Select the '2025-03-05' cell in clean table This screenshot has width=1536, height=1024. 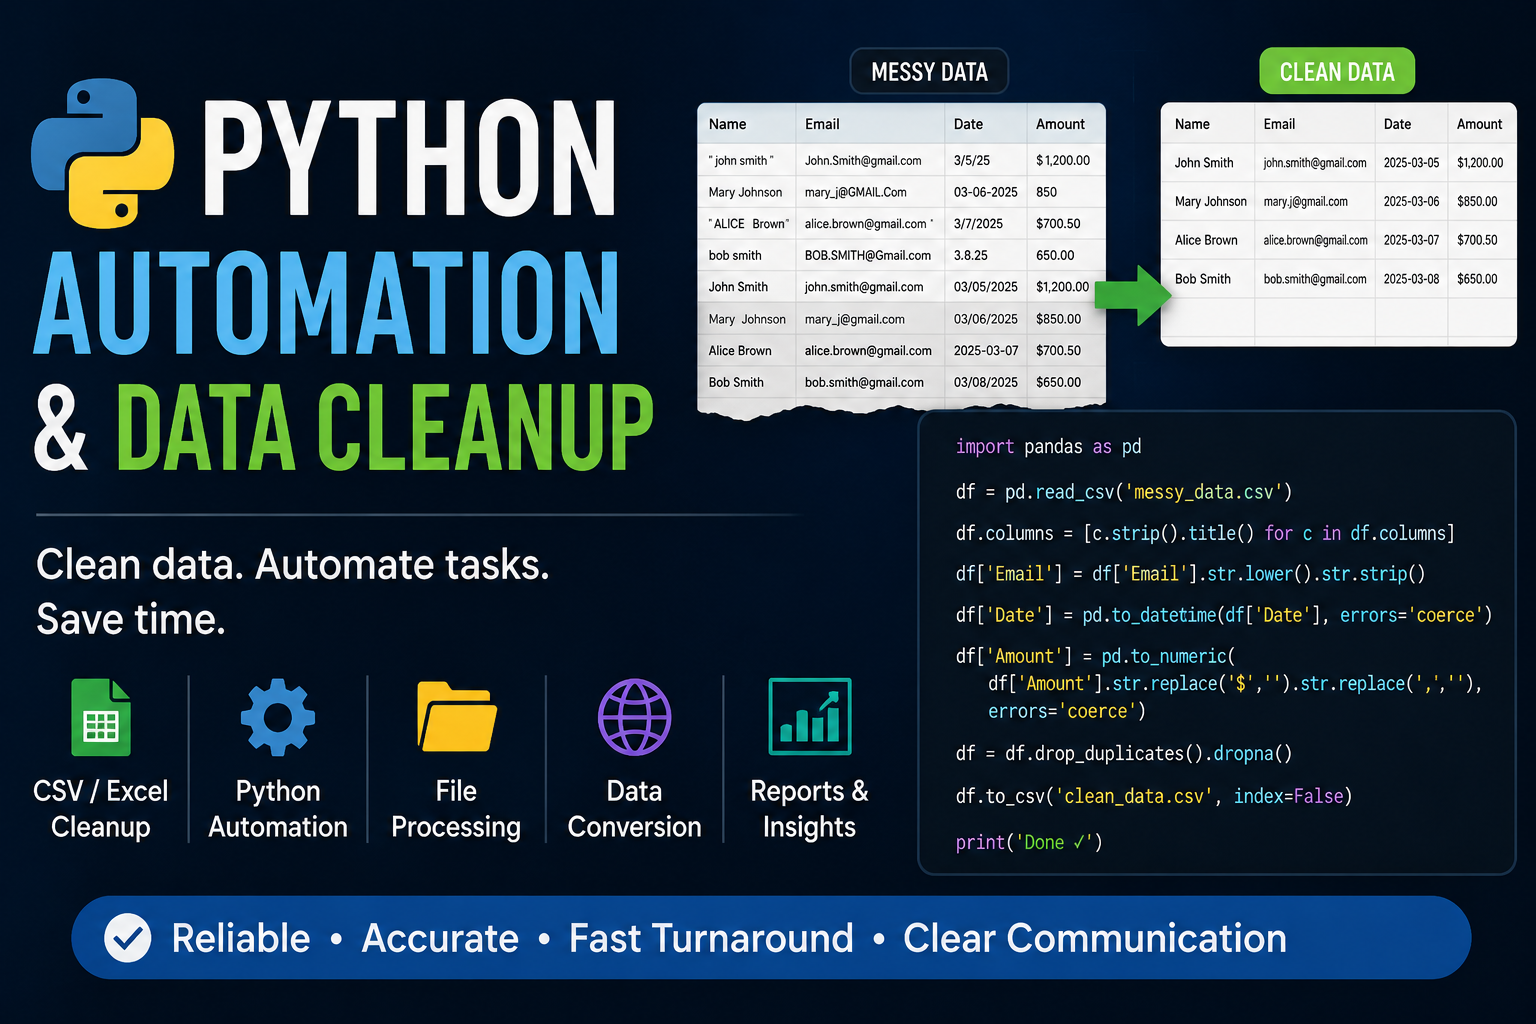click(x=1411, y=162)
